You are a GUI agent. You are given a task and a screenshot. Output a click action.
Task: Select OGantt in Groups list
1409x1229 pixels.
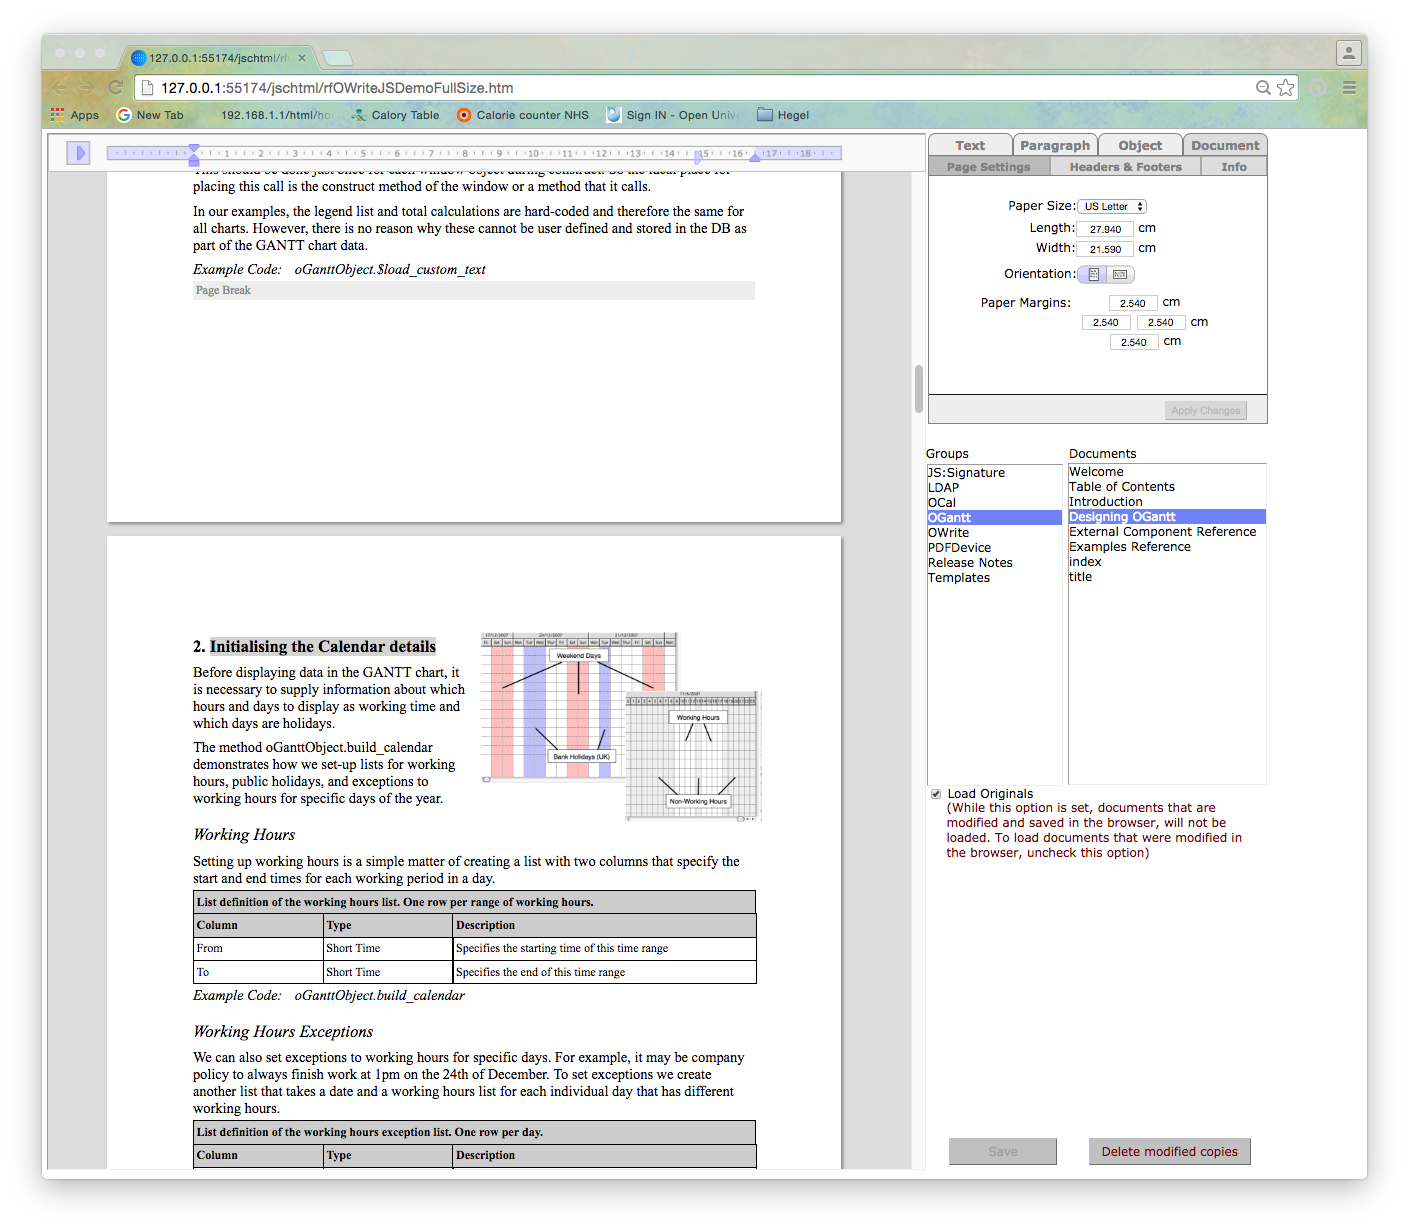tap(994, 517)
